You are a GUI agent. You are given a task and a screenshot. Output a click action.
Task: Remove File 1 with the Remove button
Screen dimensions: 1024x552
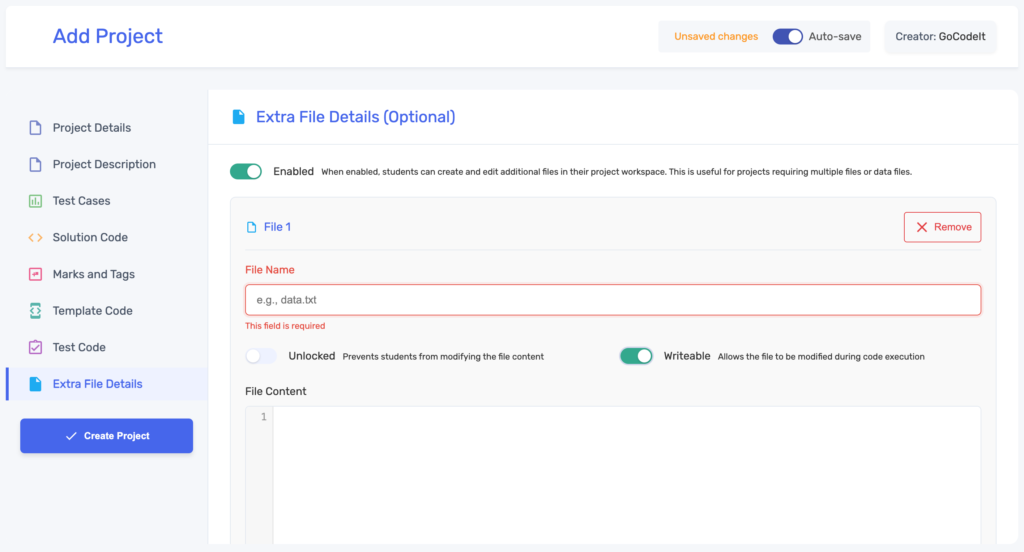[x=942, y=227]
